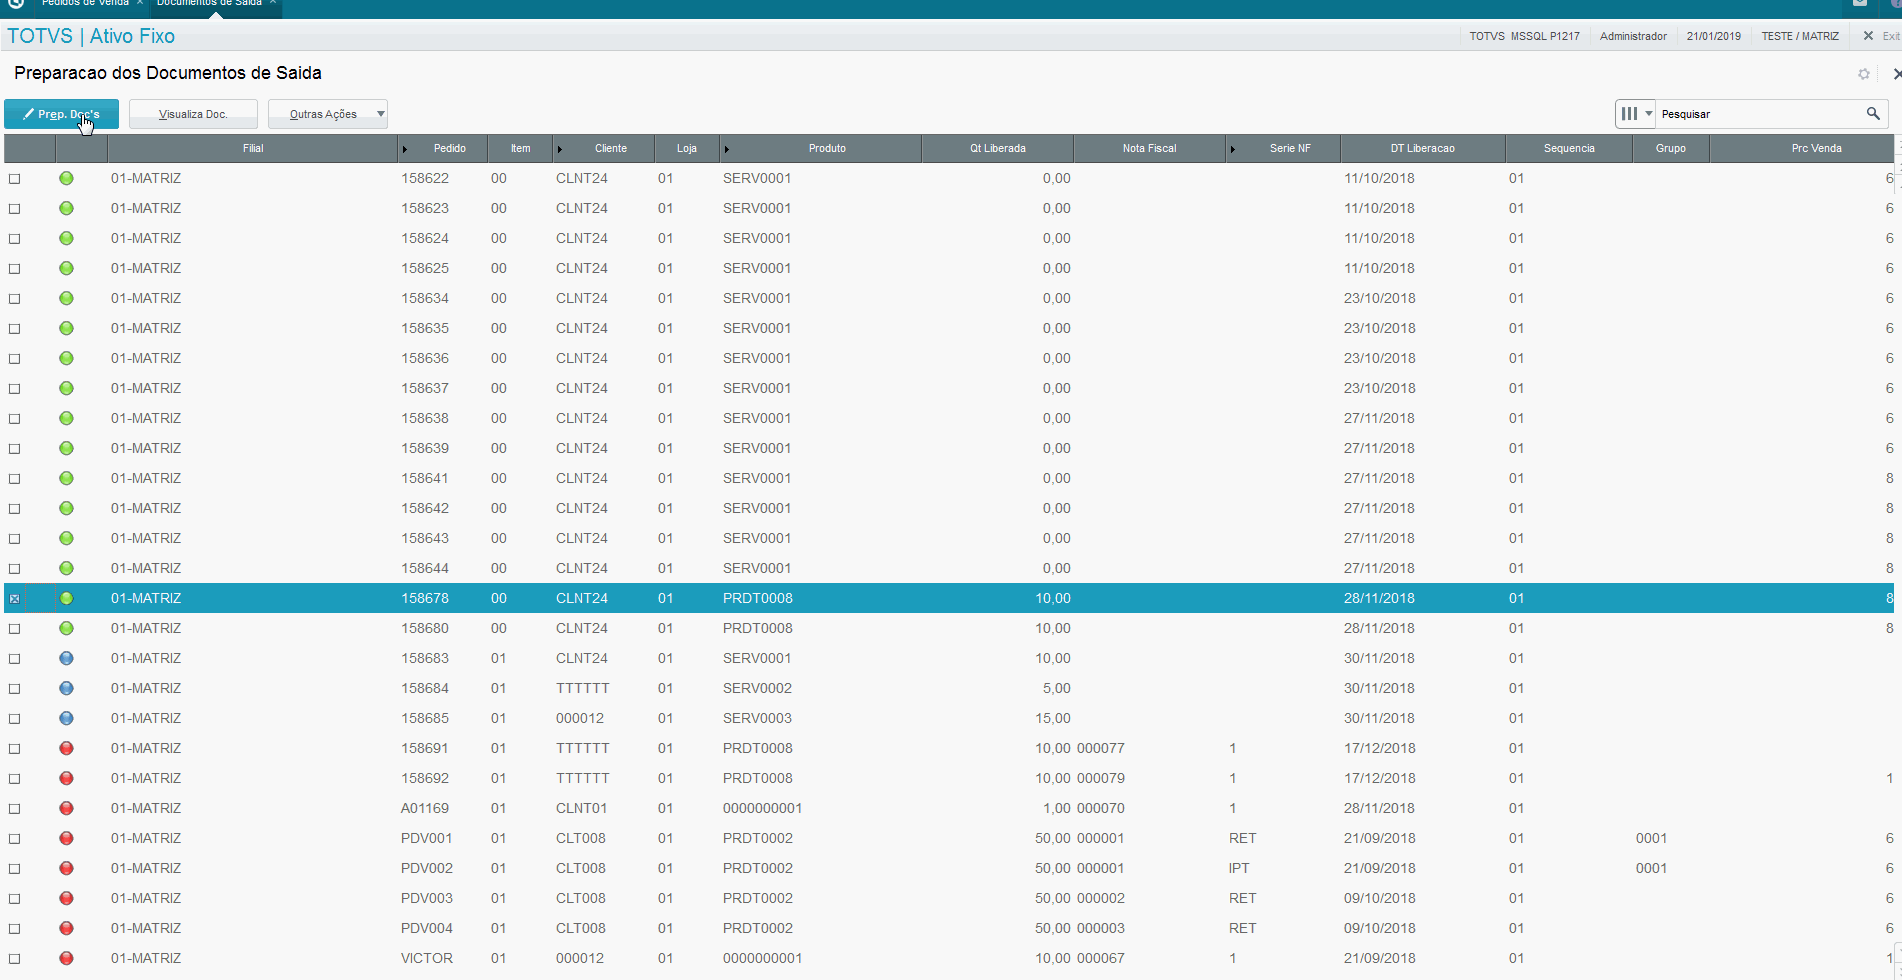The image size is (1902, 980).
Task: Close the Pedidos de Venda tab
Action: [x=140, y=3]
